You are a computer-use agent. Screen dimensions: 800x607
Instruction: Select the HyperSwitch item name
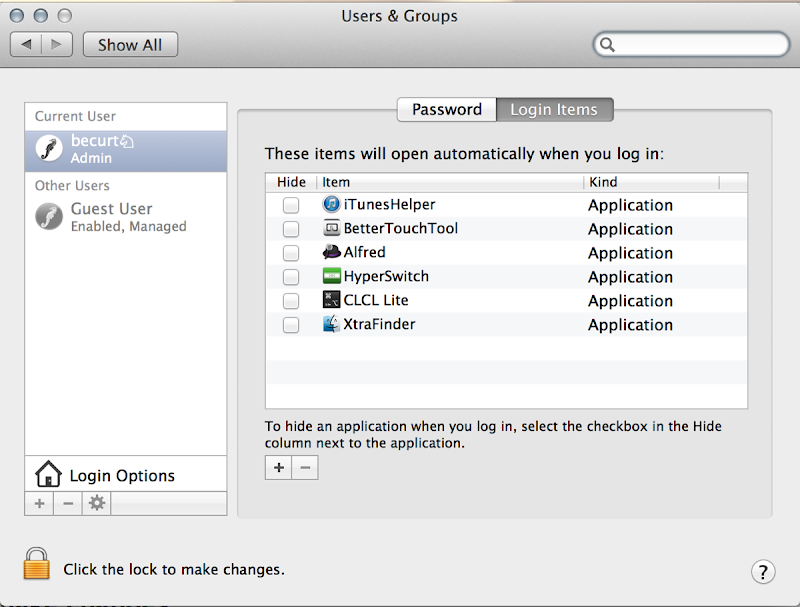[x=386, y=276]
